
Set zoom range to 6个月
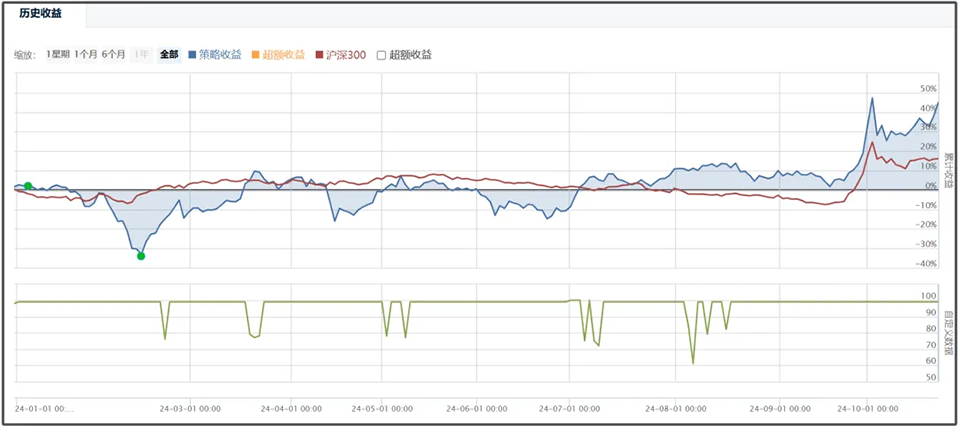tap(113, 55)
